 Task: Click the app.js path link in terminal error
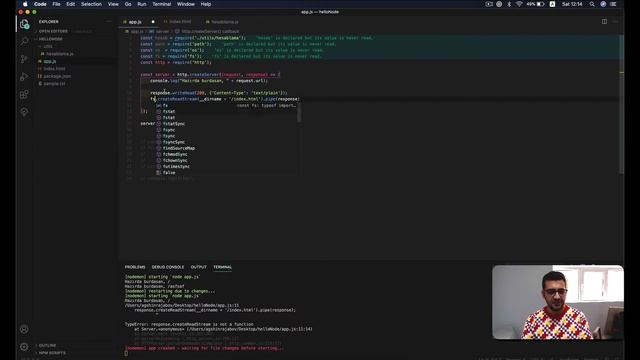[x=182, y=305]
